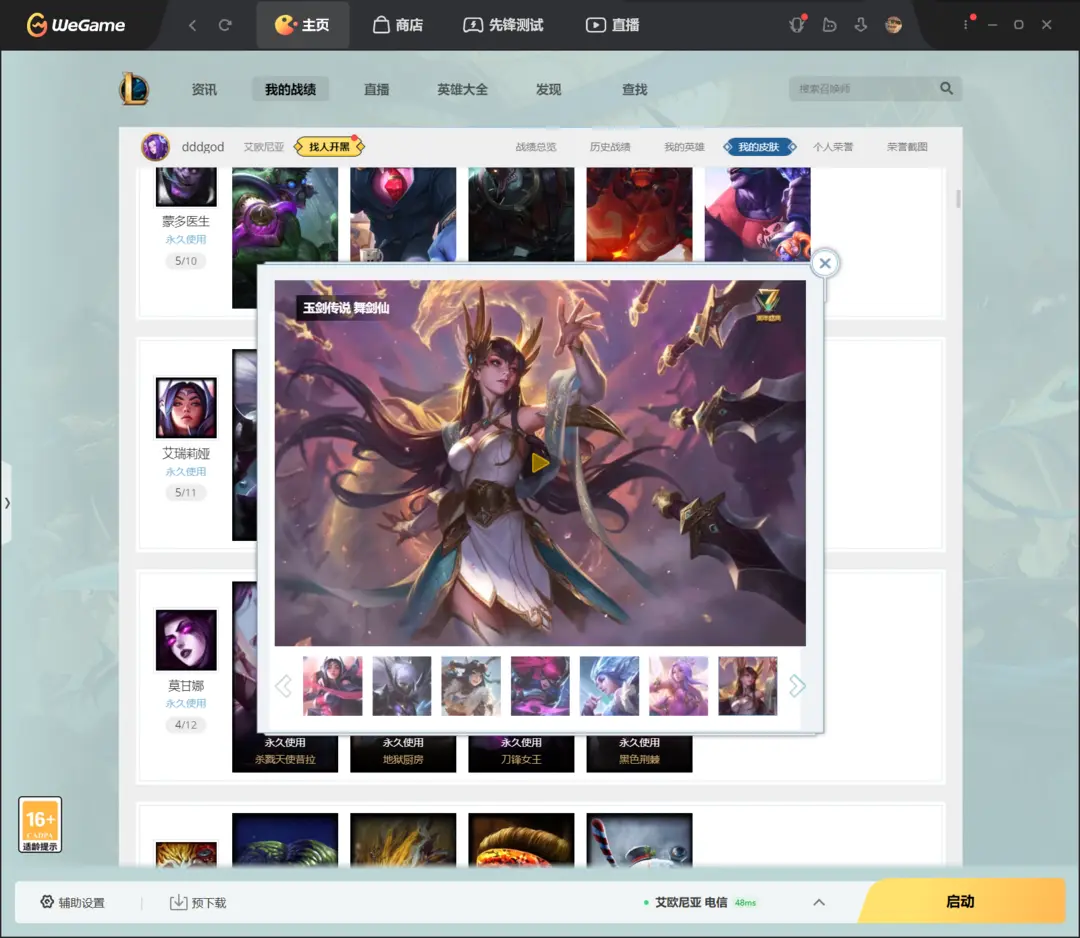
Task: Select the fifth thumbnail in the popup carousel
Action: pyautogui.click(x=610, y=686)
